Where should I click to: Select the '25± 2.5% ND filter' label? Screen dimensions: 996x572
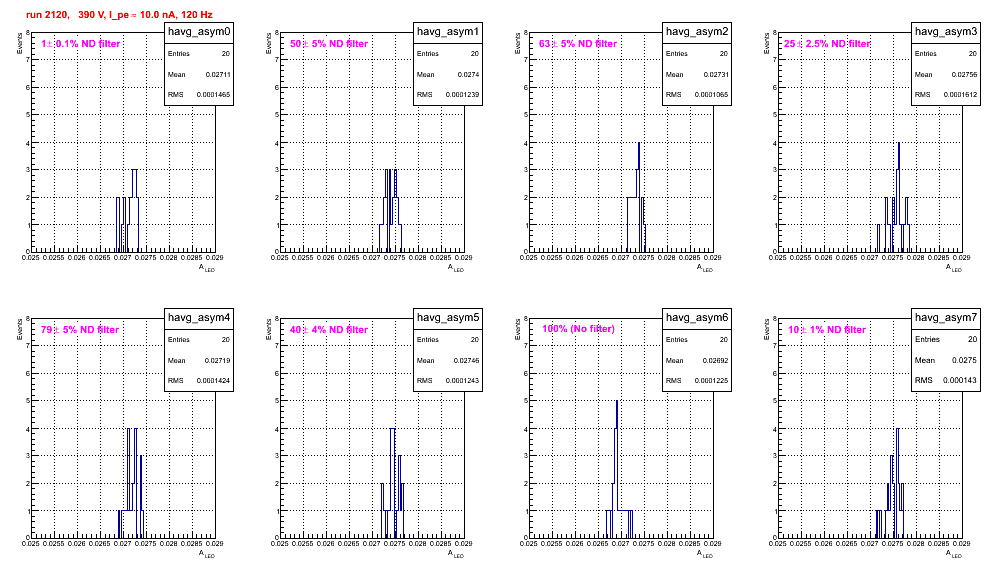(827, 43)
